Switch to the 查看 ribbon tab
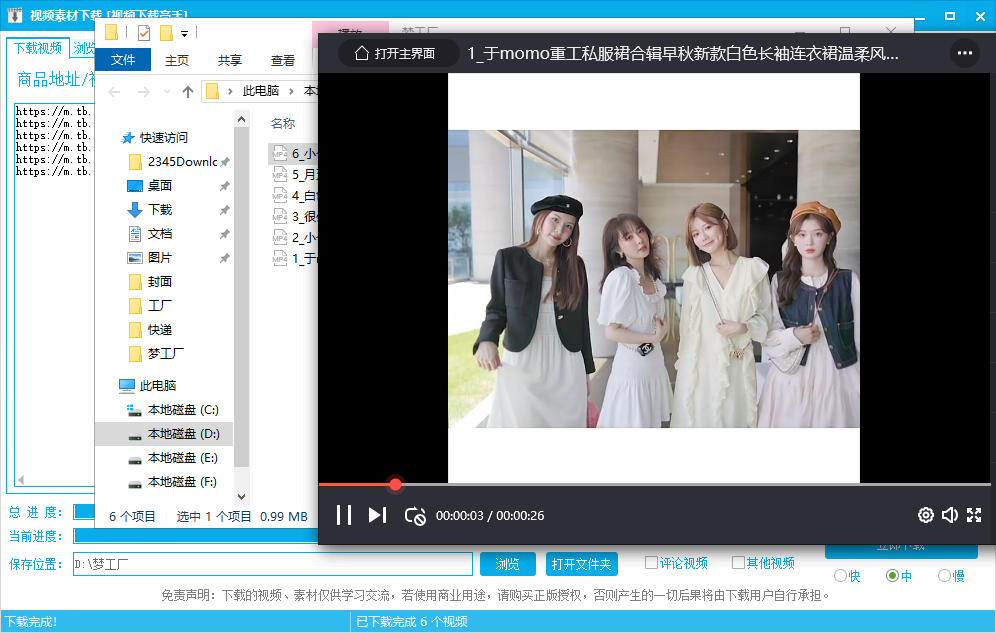Screen dimensions: 996x633 coord(283,60)
